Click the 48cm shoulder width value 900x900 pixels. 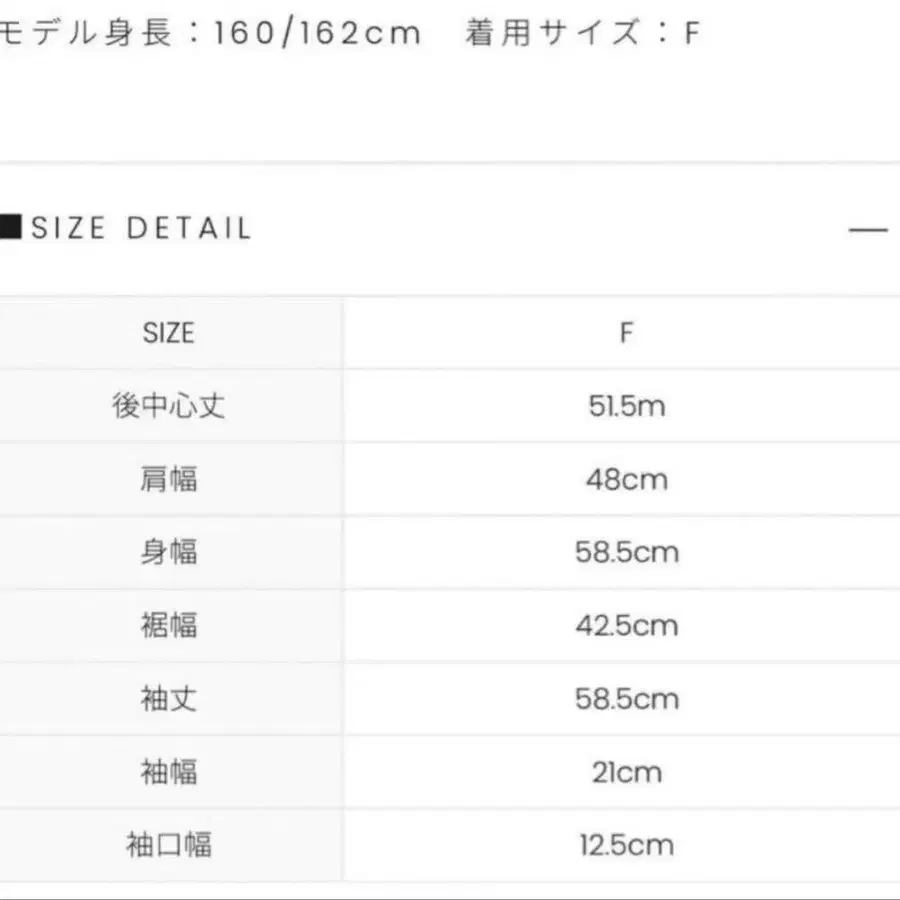point(626,479)
